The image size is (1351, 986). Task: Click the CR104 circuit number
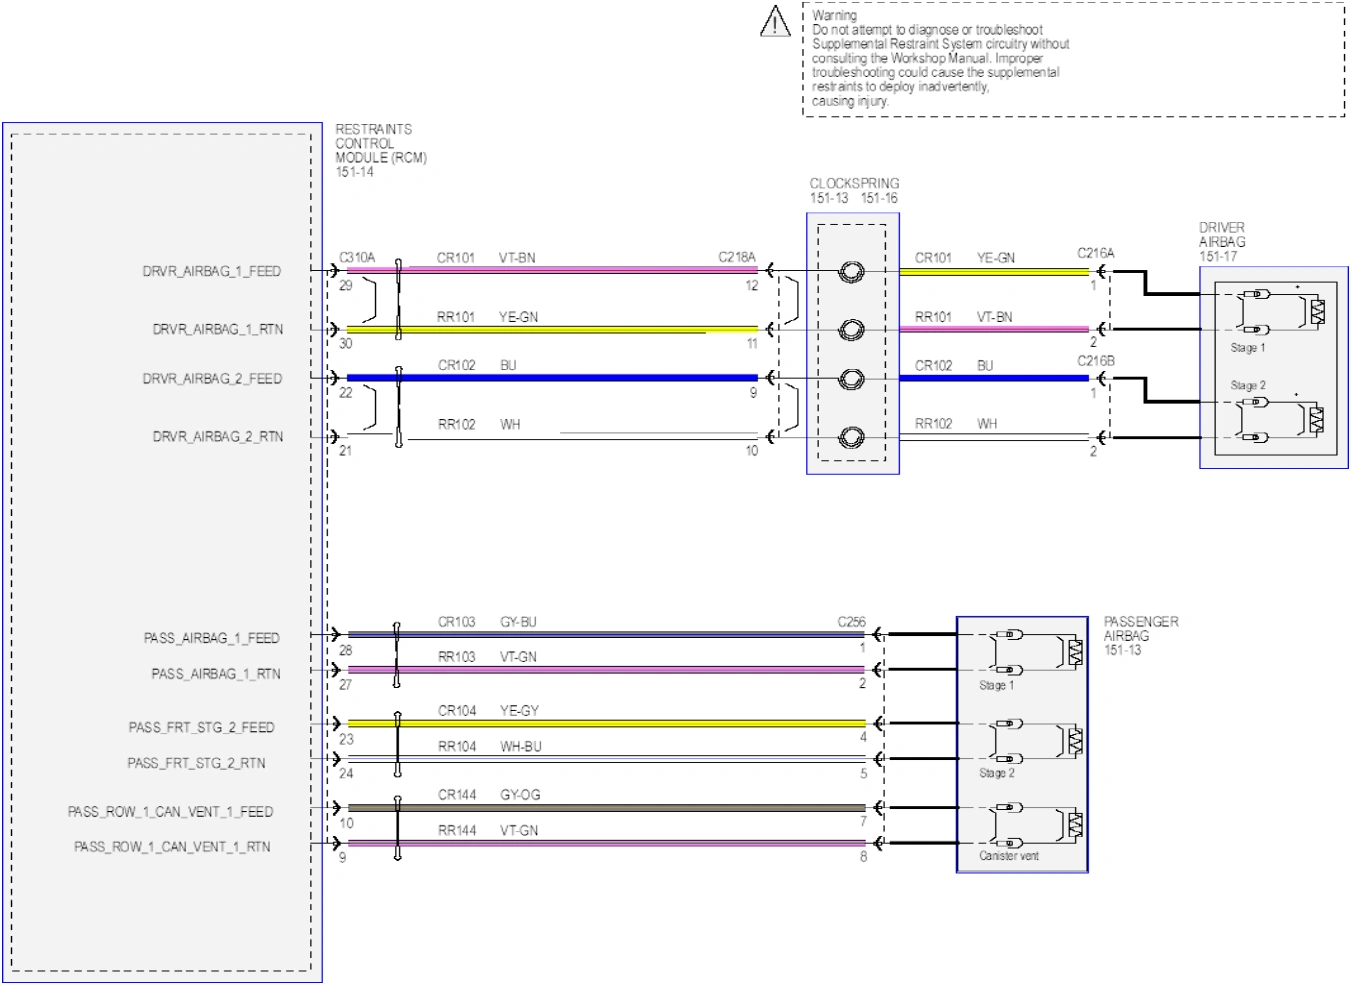[x=457, y=711]
